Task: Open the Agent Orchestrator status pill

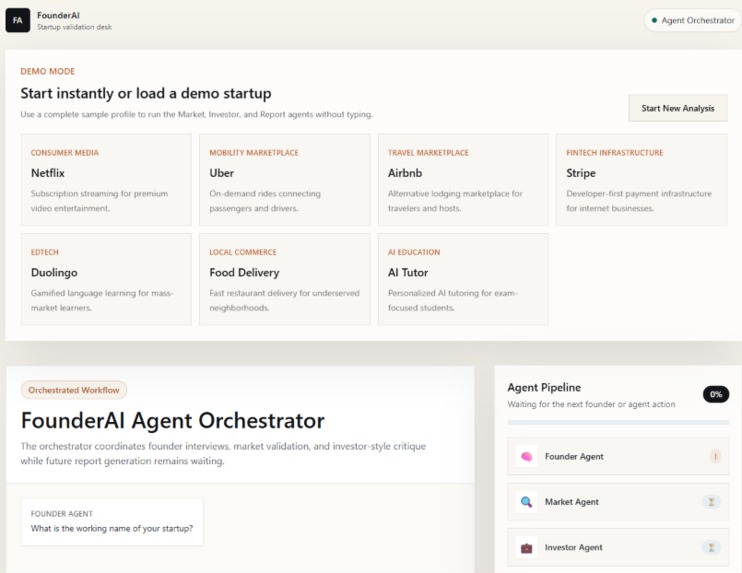Action: [x=693, y=20]
